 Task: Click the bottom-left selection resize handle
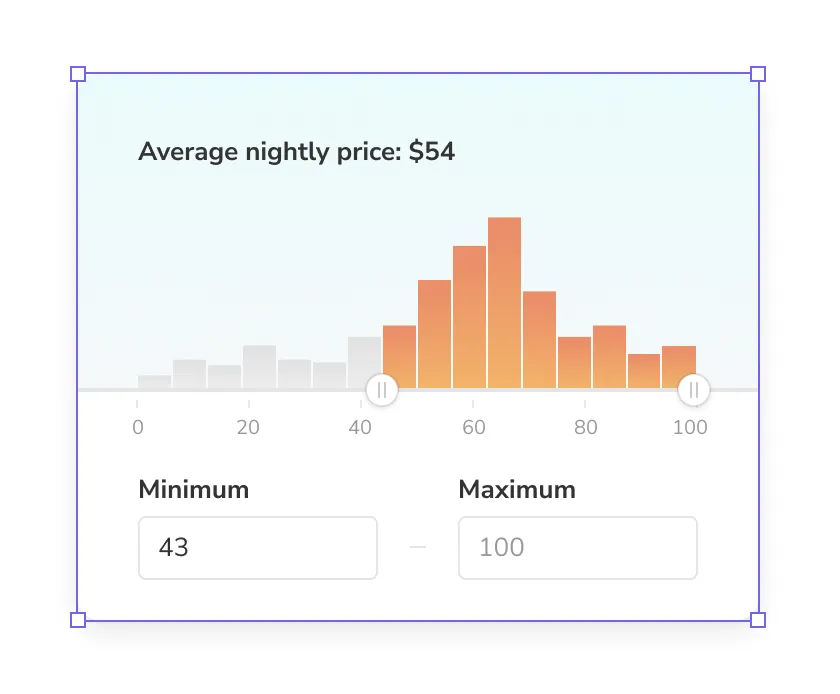point(78,620)
